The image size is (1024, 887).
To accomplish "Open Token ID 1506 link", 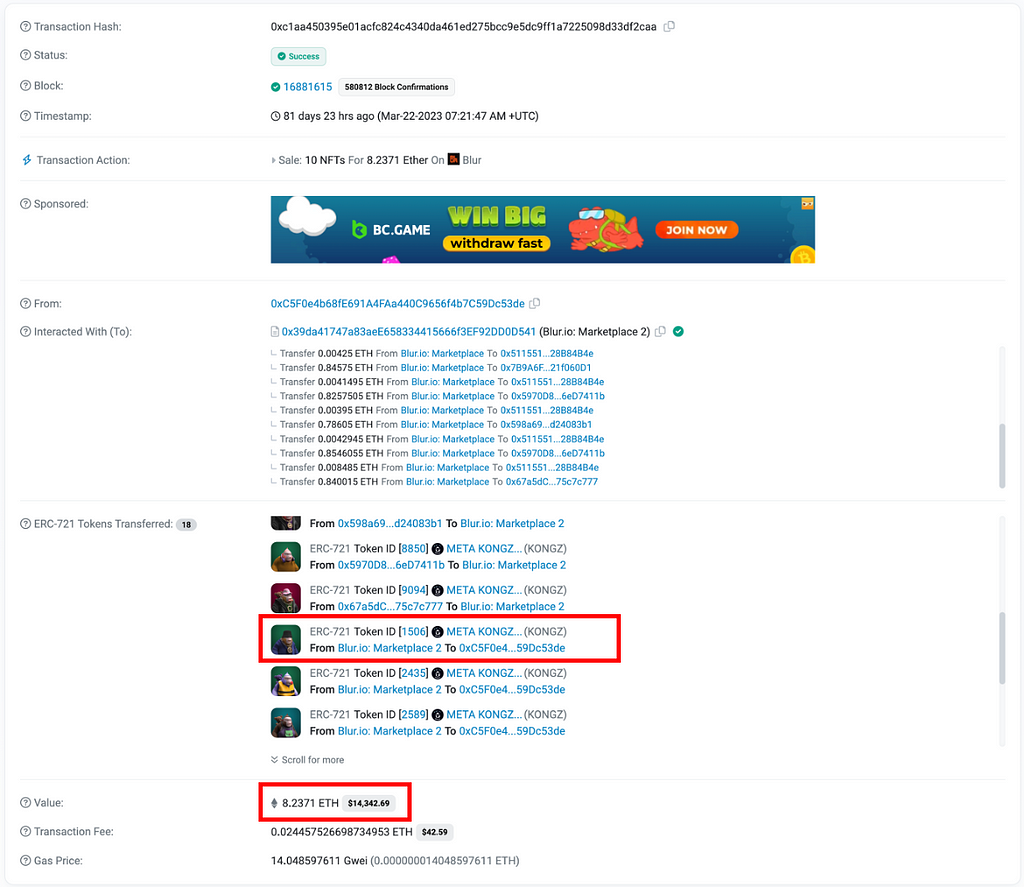I will pos(413,632).
